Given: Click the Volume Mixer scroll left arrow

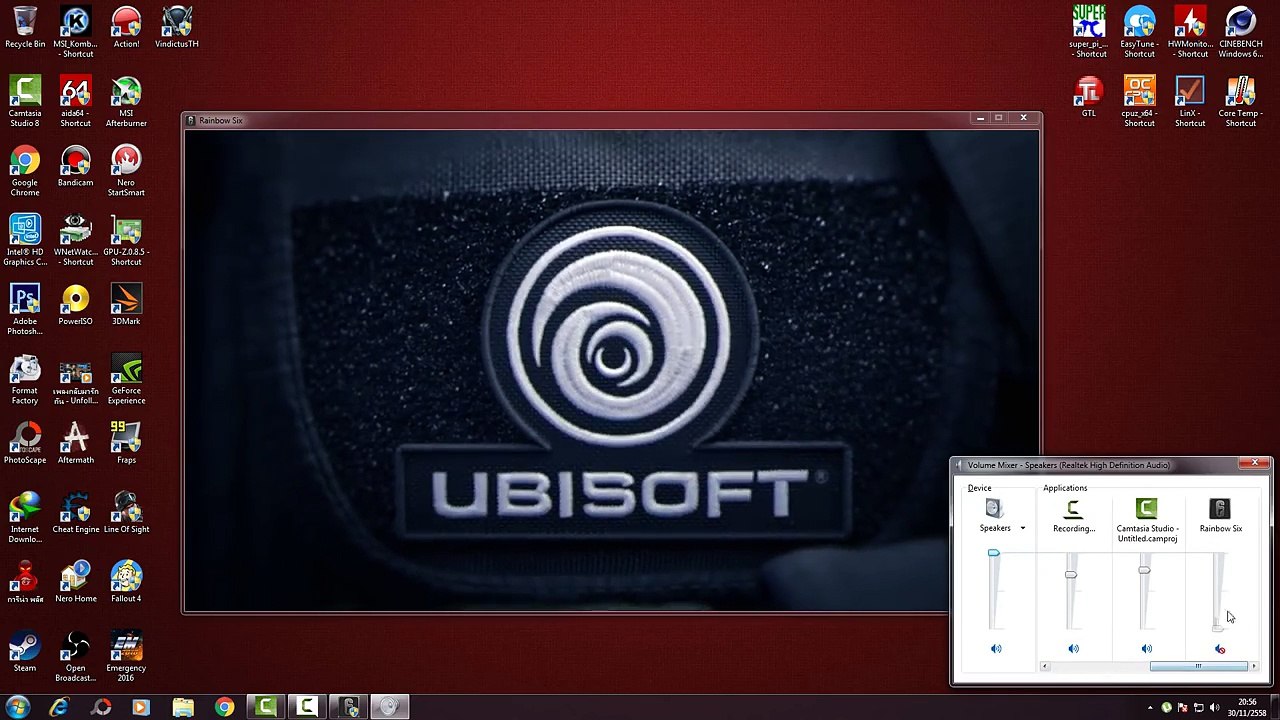Looking at the screenshot, I should [x=1045, y=666].
